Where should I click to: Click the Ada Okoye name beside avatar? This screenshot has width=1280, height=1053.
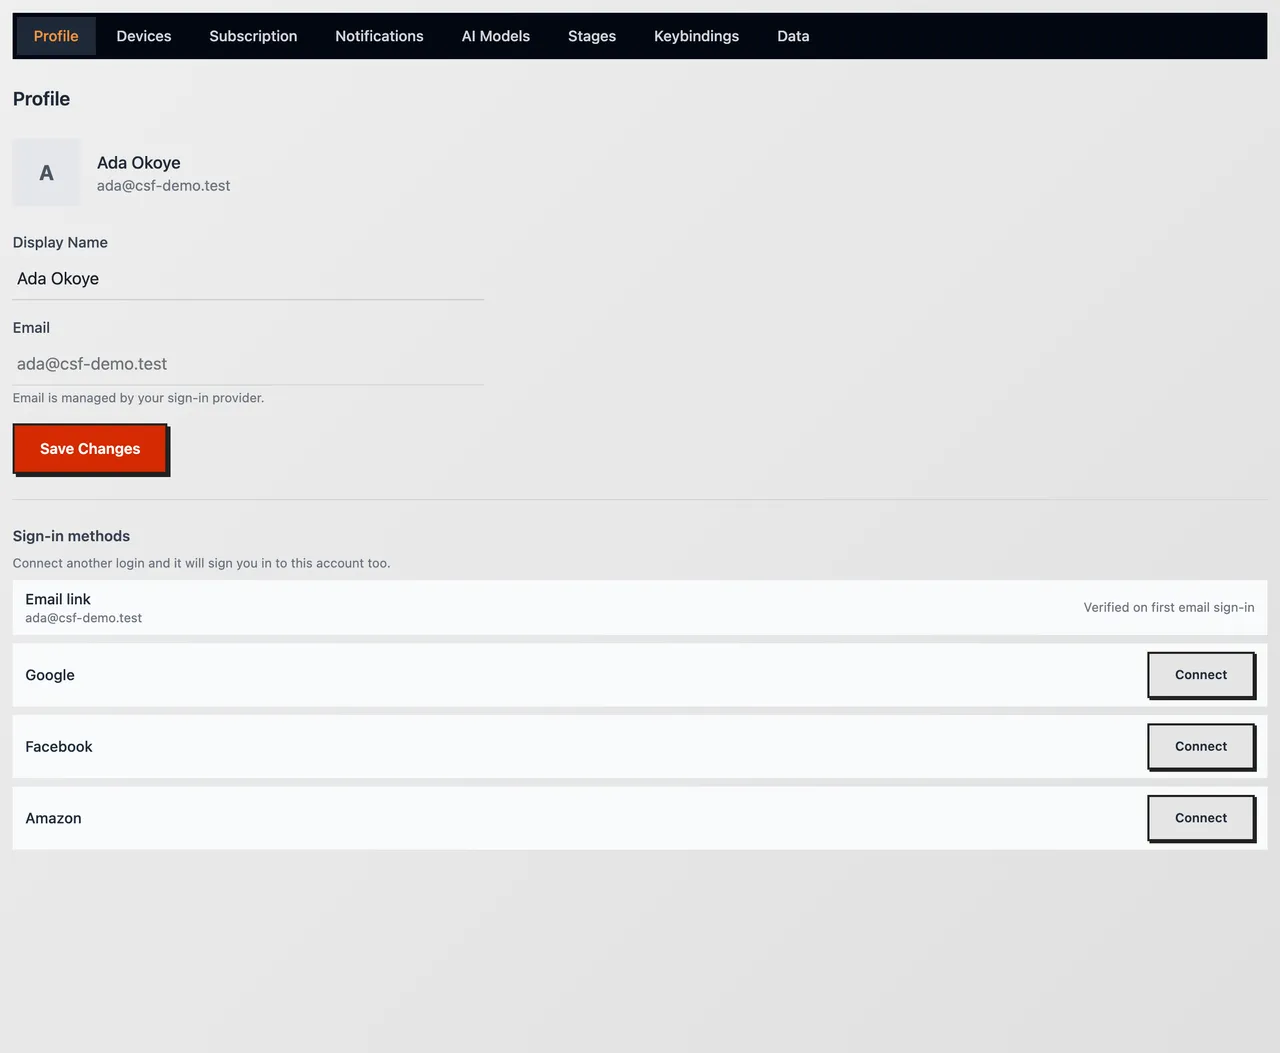139,163
